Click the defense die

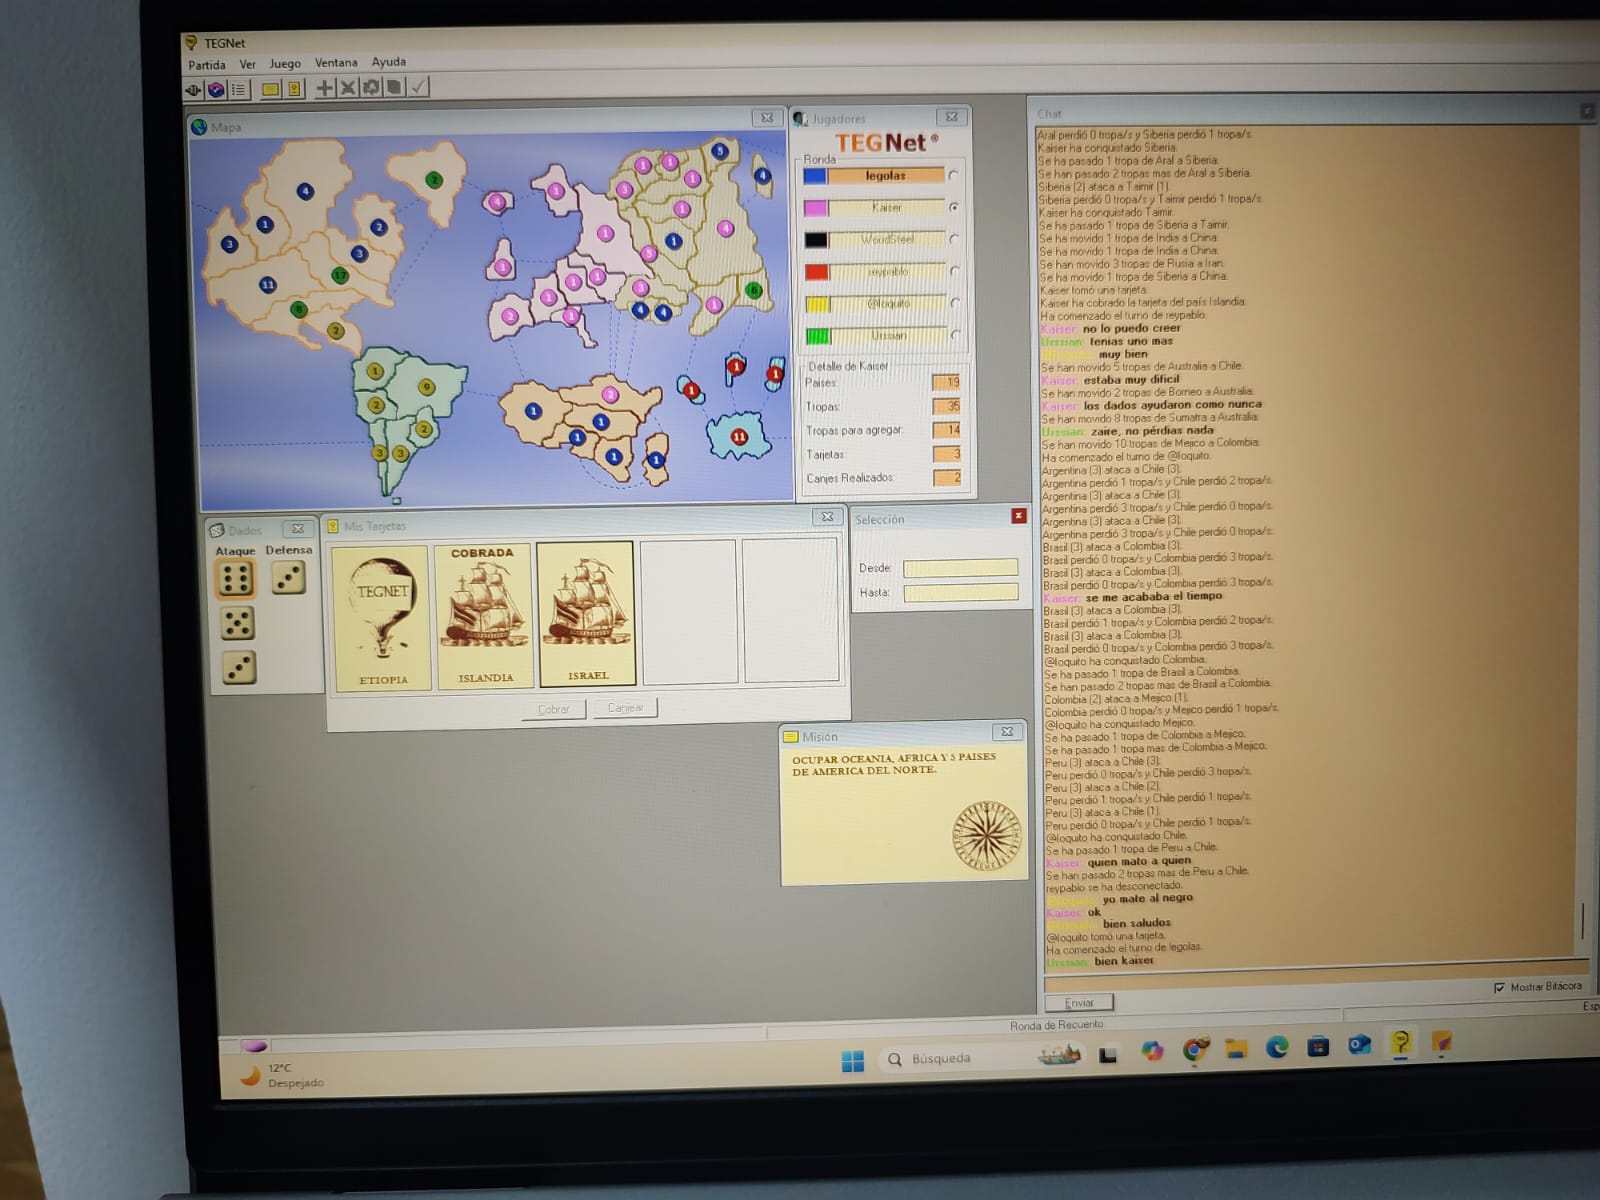(289, 577)
